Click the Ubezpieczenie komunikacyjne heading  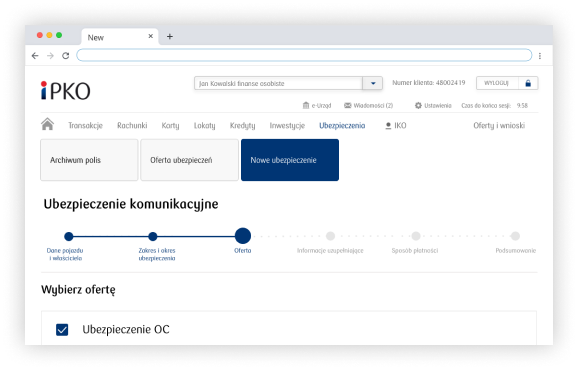pyautogui.click(x=131, y=205)
